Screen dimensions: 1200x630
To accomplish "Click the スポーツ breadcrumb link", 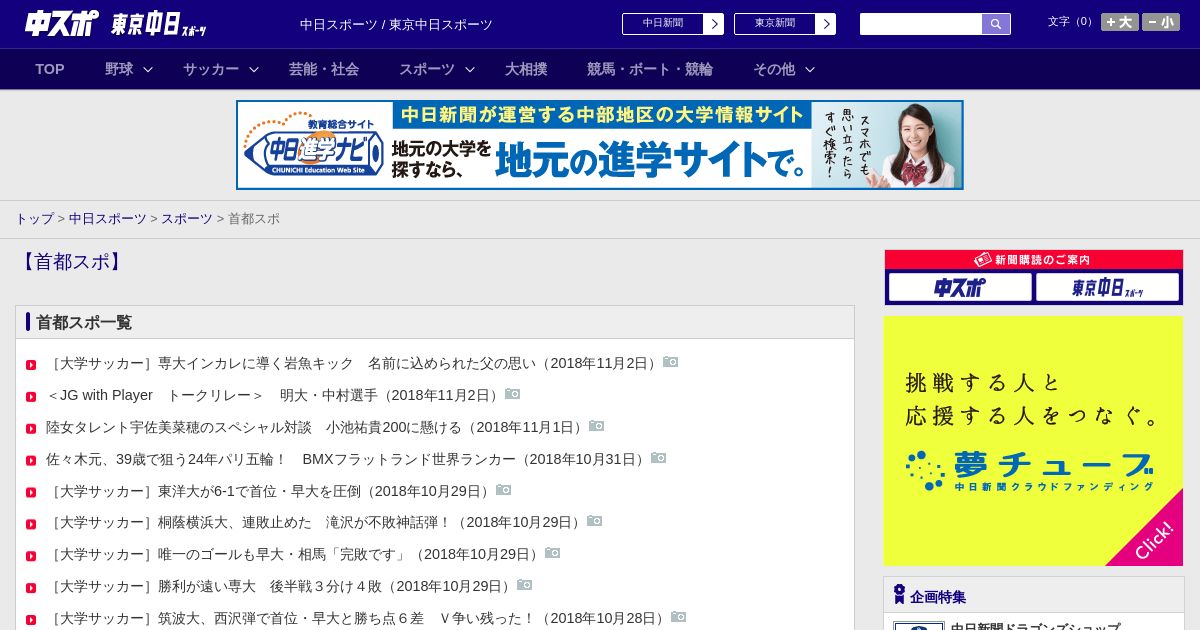I will (x=187, y=218).
